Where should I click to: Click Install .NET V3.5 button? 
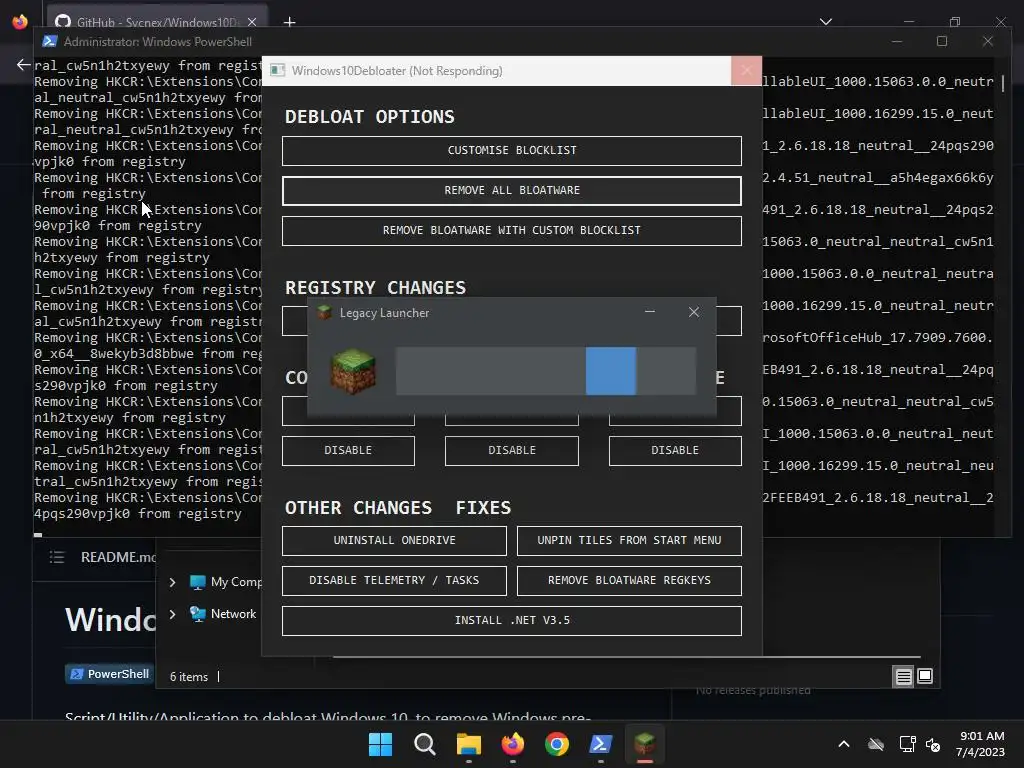[511, 620]
